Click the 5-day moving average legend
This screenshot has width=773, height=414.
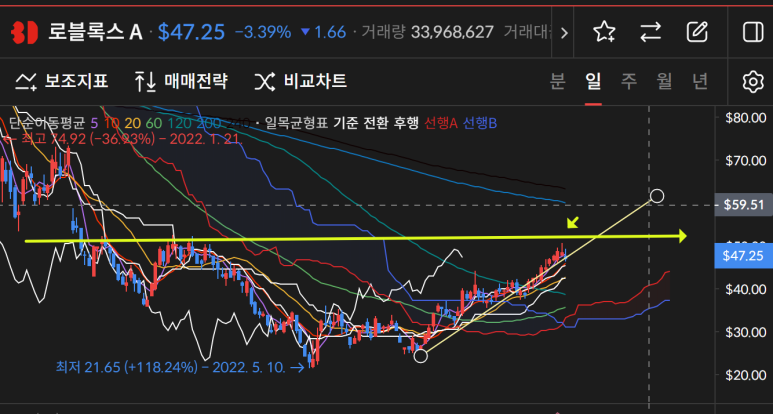(94, 123)
